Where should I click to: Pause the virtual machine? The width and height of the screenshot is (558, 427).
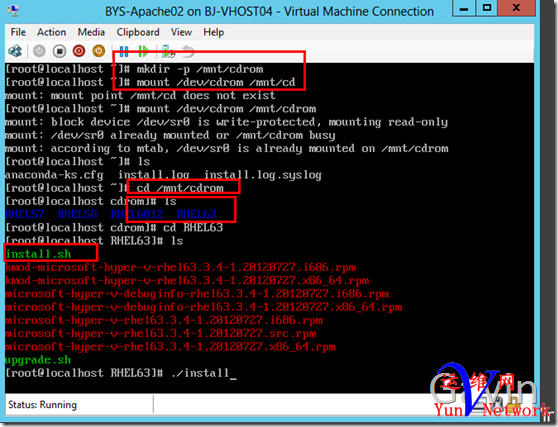pos(124,52)
